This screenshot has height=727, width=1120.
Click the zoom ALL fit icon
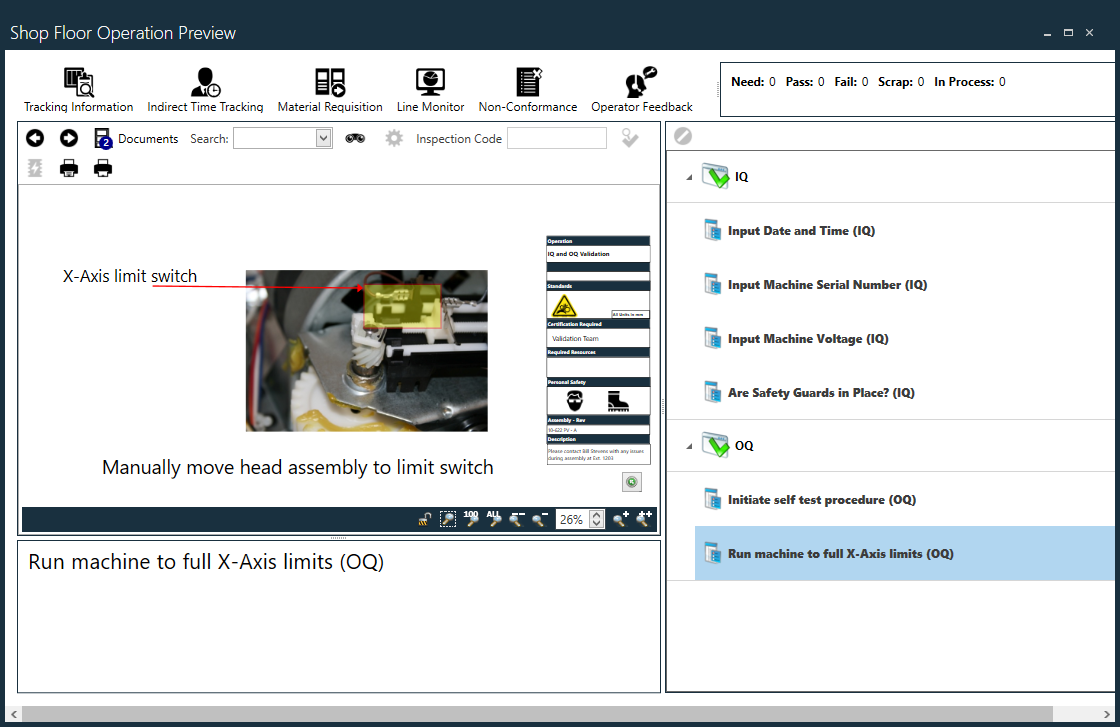(x=493, y=519)
